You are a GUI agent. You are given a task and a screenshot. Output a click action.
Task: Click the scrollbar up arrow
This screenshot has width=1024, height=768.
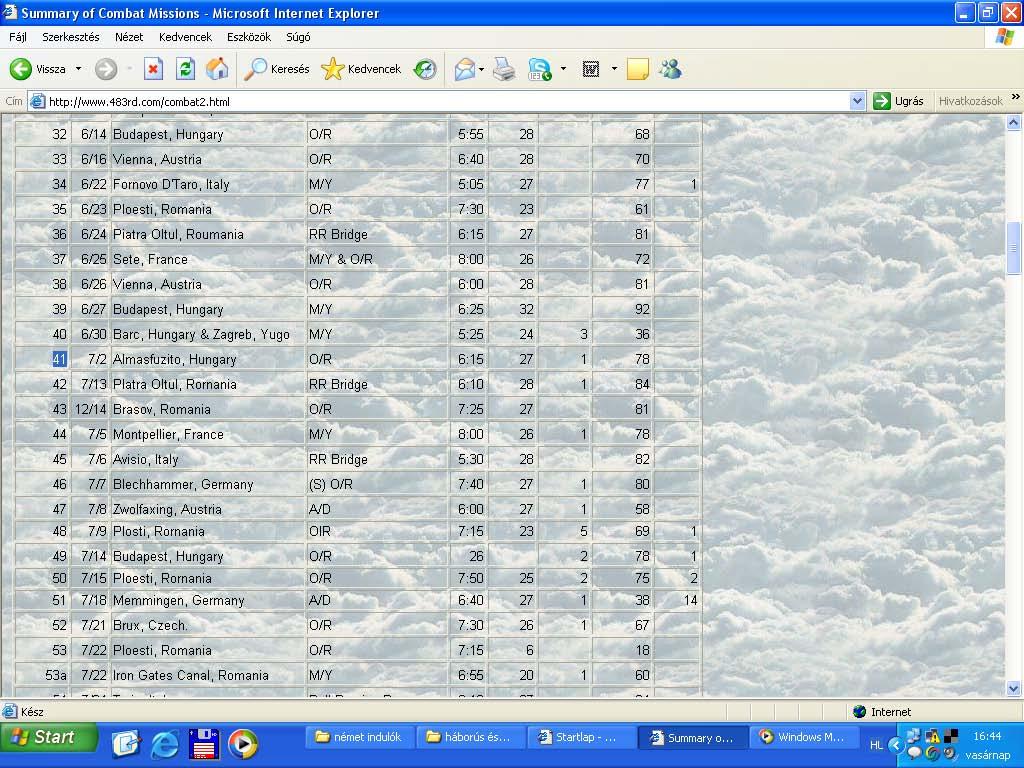click(x=1013, y=122)
